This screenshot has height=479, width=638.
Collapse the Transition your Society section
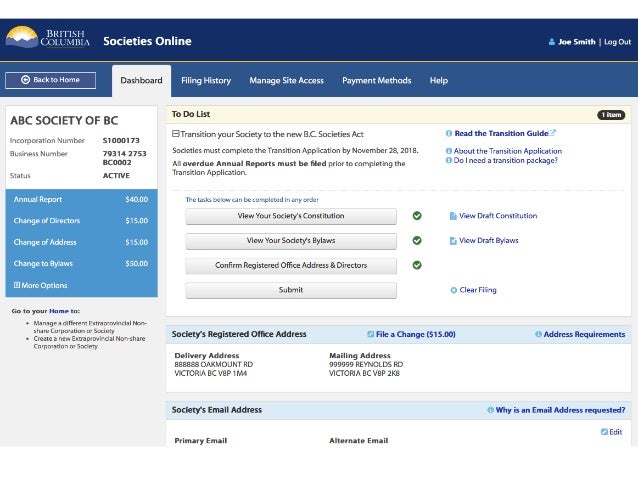(176, 133)
